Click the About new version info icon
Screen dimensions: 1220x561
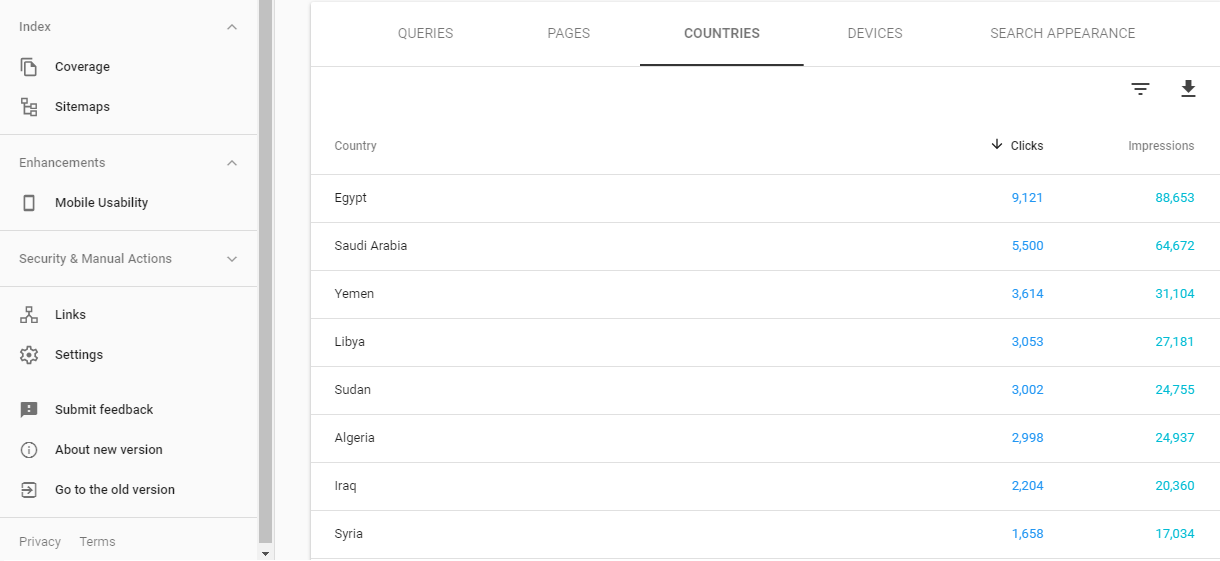[x=29, y=450]
